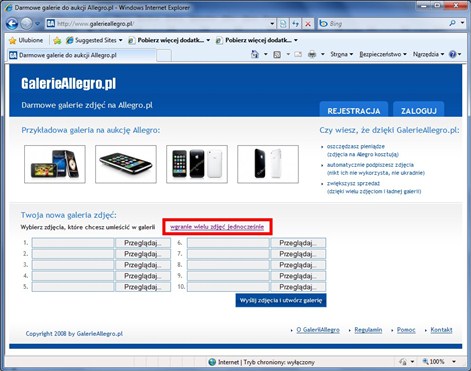471x371 pixels.
Task: Open the O GaleriiAllegro footer link
Action: [318, 330]
